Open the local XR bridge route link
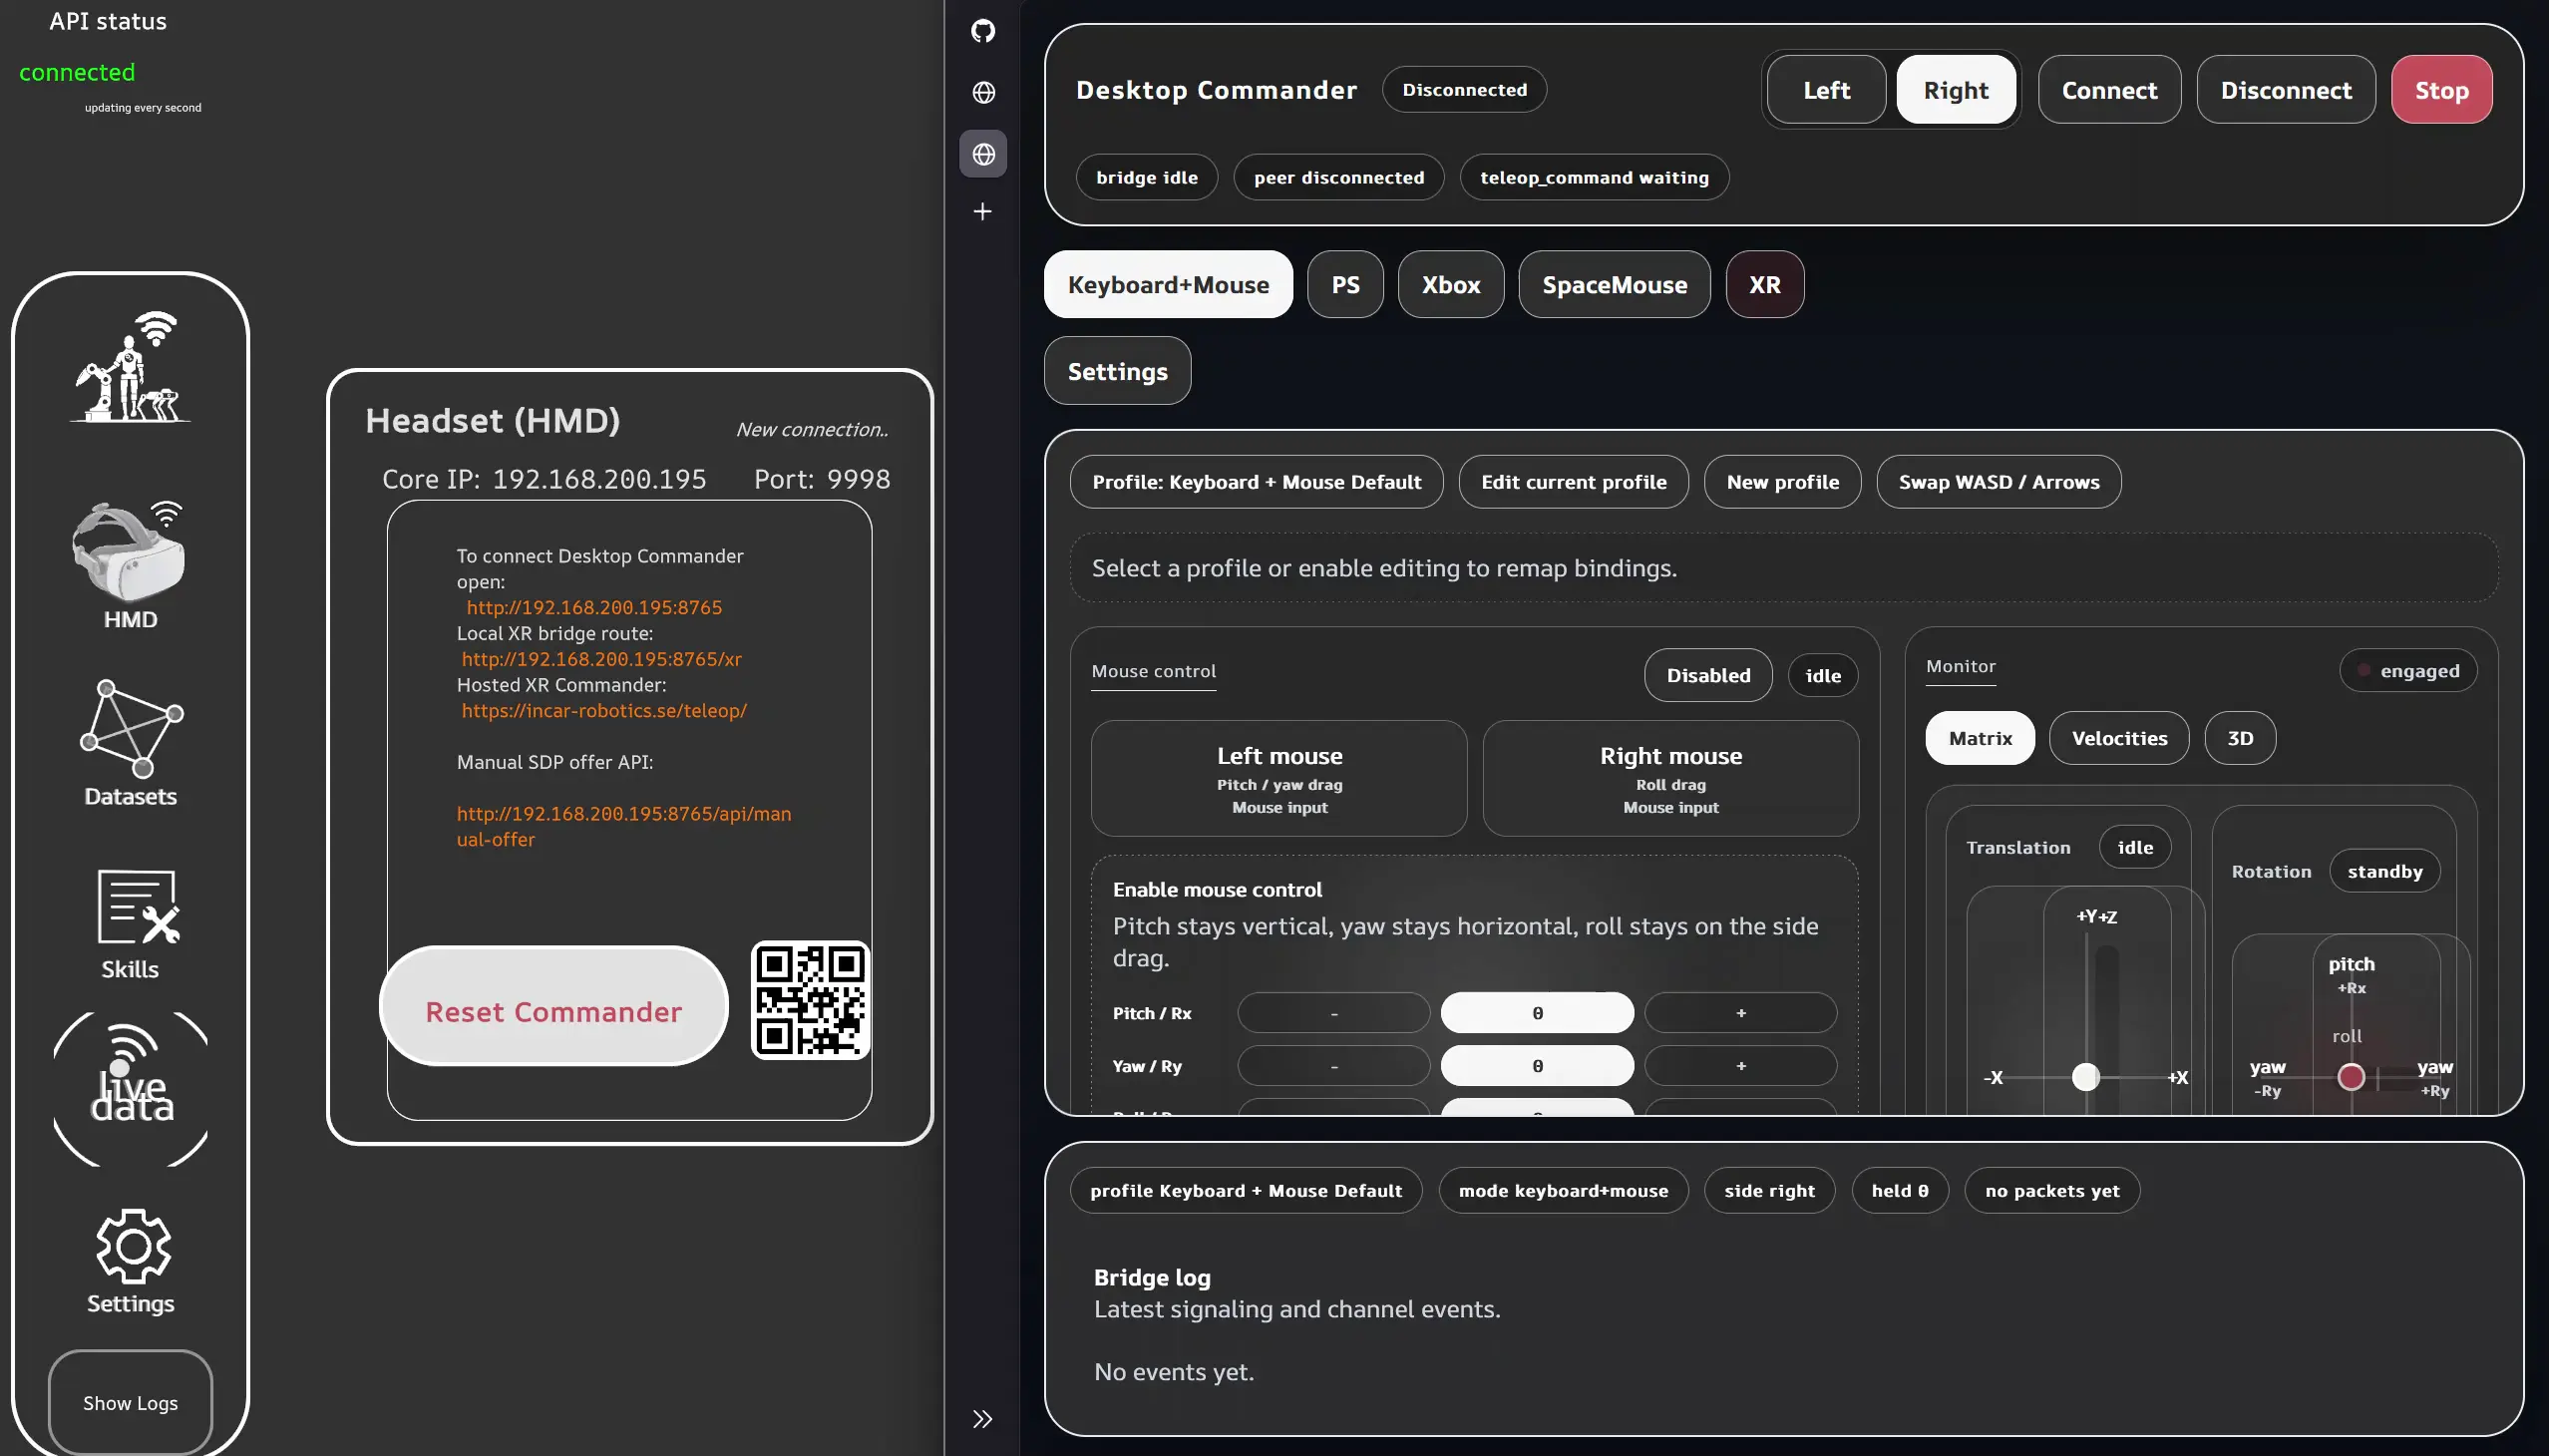 coord(601,659)
